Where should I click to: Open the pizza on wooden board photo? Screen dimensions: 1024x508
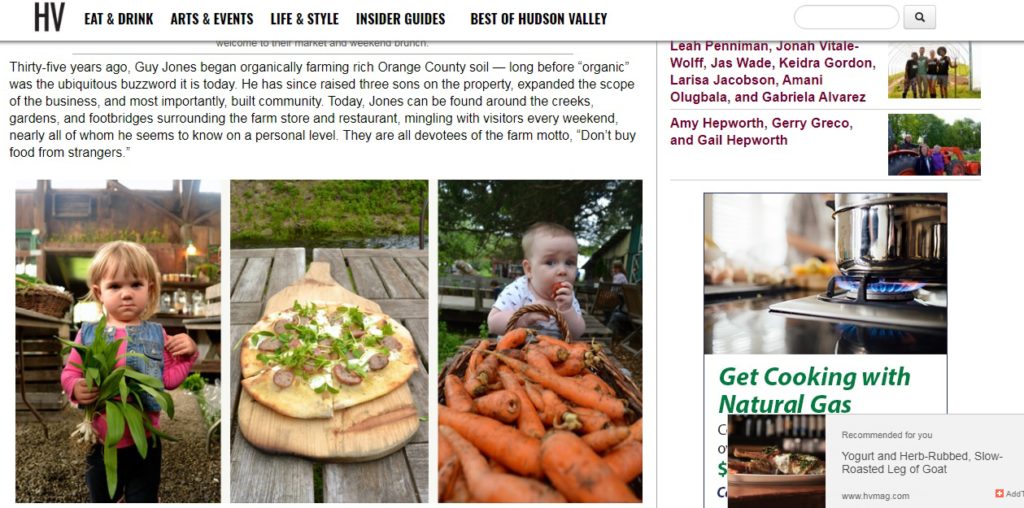click(x=329, y=341)
